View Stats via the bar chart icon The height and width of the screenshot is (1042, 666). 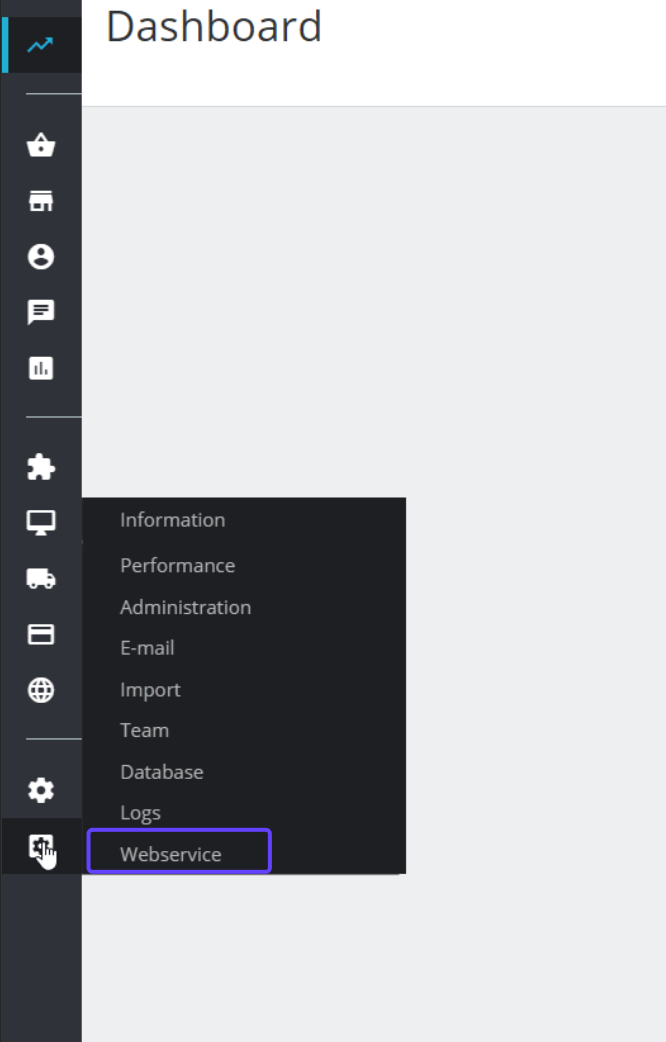[40, 368]
